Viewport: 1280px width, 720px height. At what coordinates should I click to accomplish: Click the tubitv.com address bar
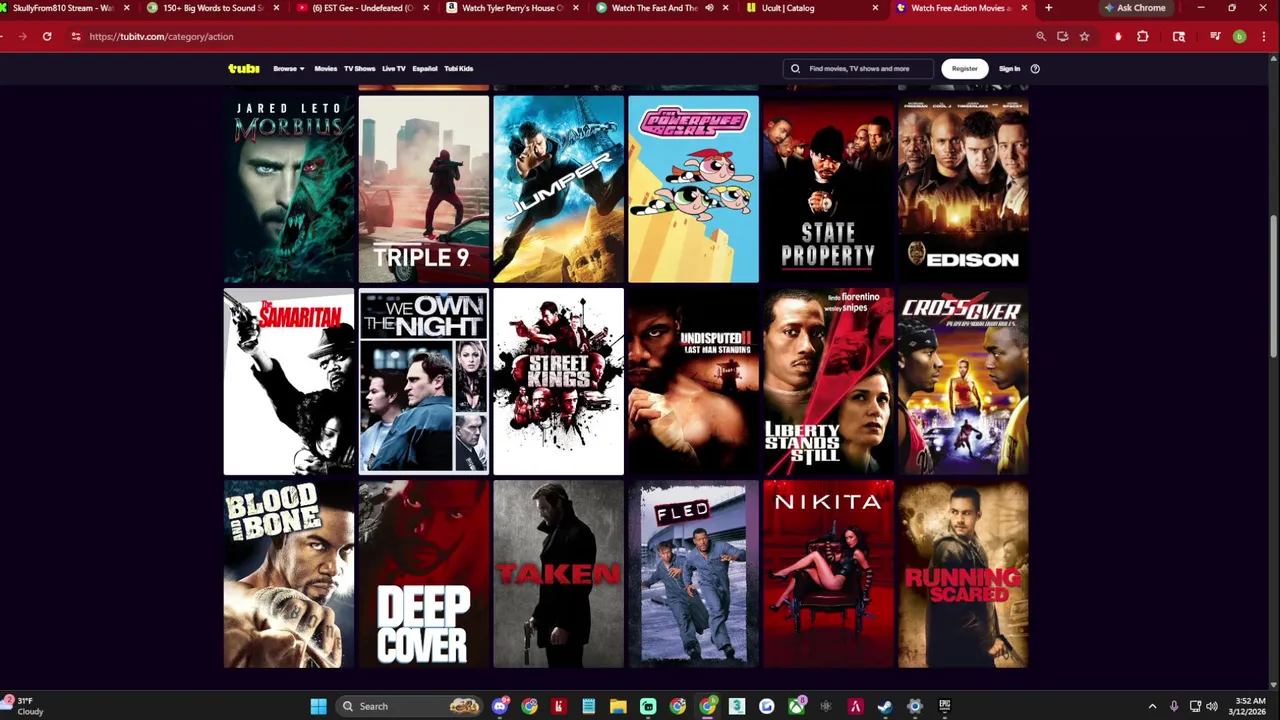tap(560, 36)
